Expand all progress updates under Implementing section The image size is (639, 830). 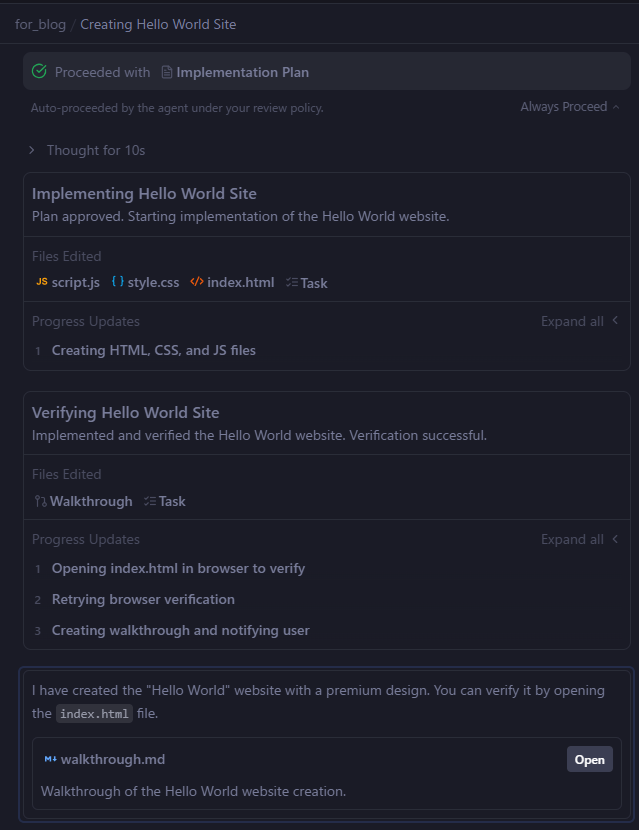click(579, 321)
